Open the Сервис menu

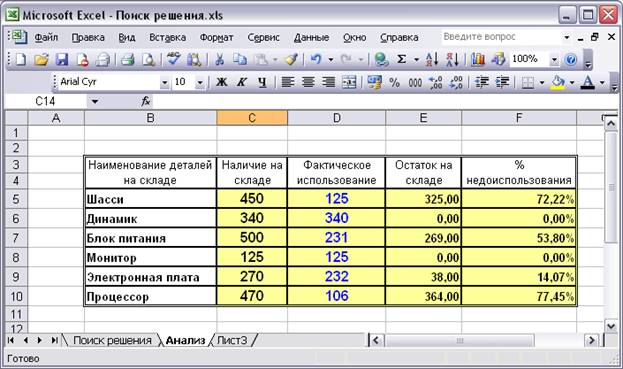(x=263, y=37)
